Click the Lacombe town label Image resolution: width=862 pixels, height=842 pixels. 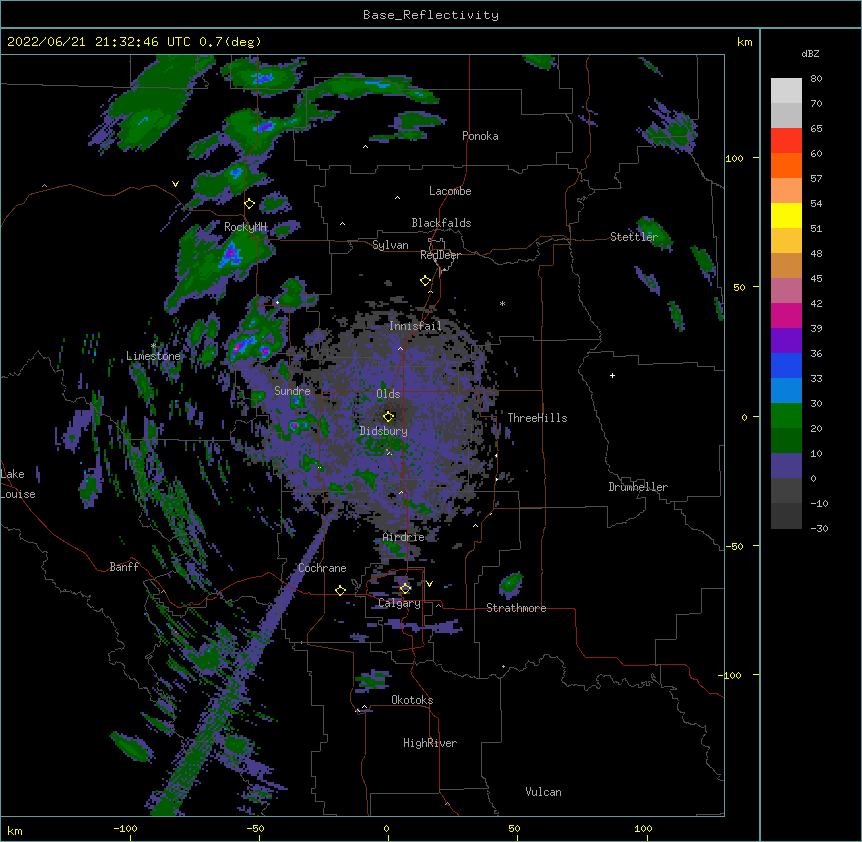coord(450,191)
